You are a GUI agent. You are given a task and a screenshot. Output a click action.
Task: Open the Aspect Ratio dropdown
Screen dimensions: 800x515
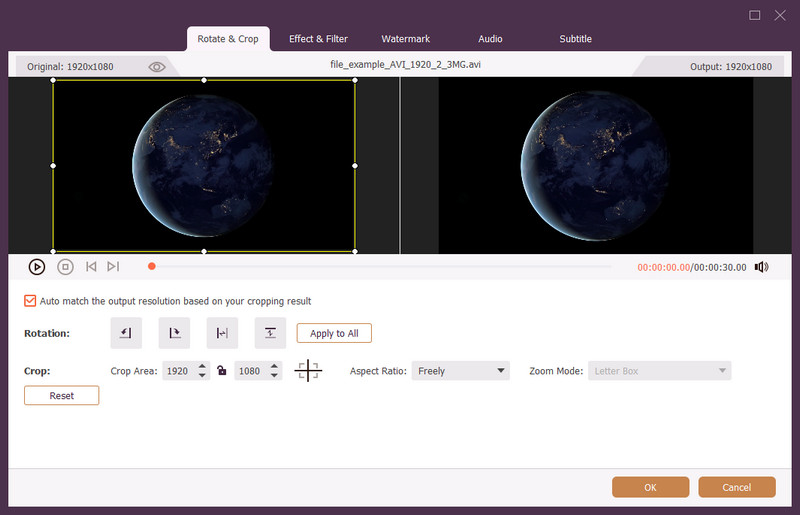461,371
